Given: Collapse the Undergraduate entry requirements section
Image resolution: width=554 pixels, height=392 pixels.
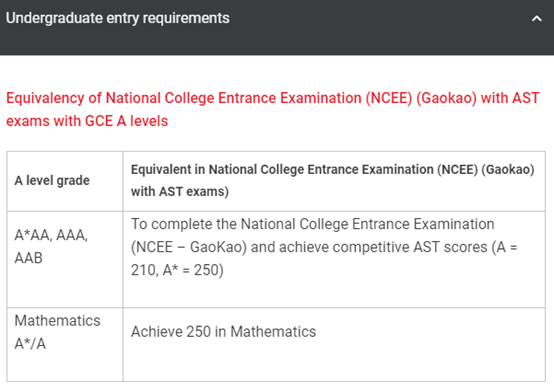Looking at the screenshot, I should (536, 19).
